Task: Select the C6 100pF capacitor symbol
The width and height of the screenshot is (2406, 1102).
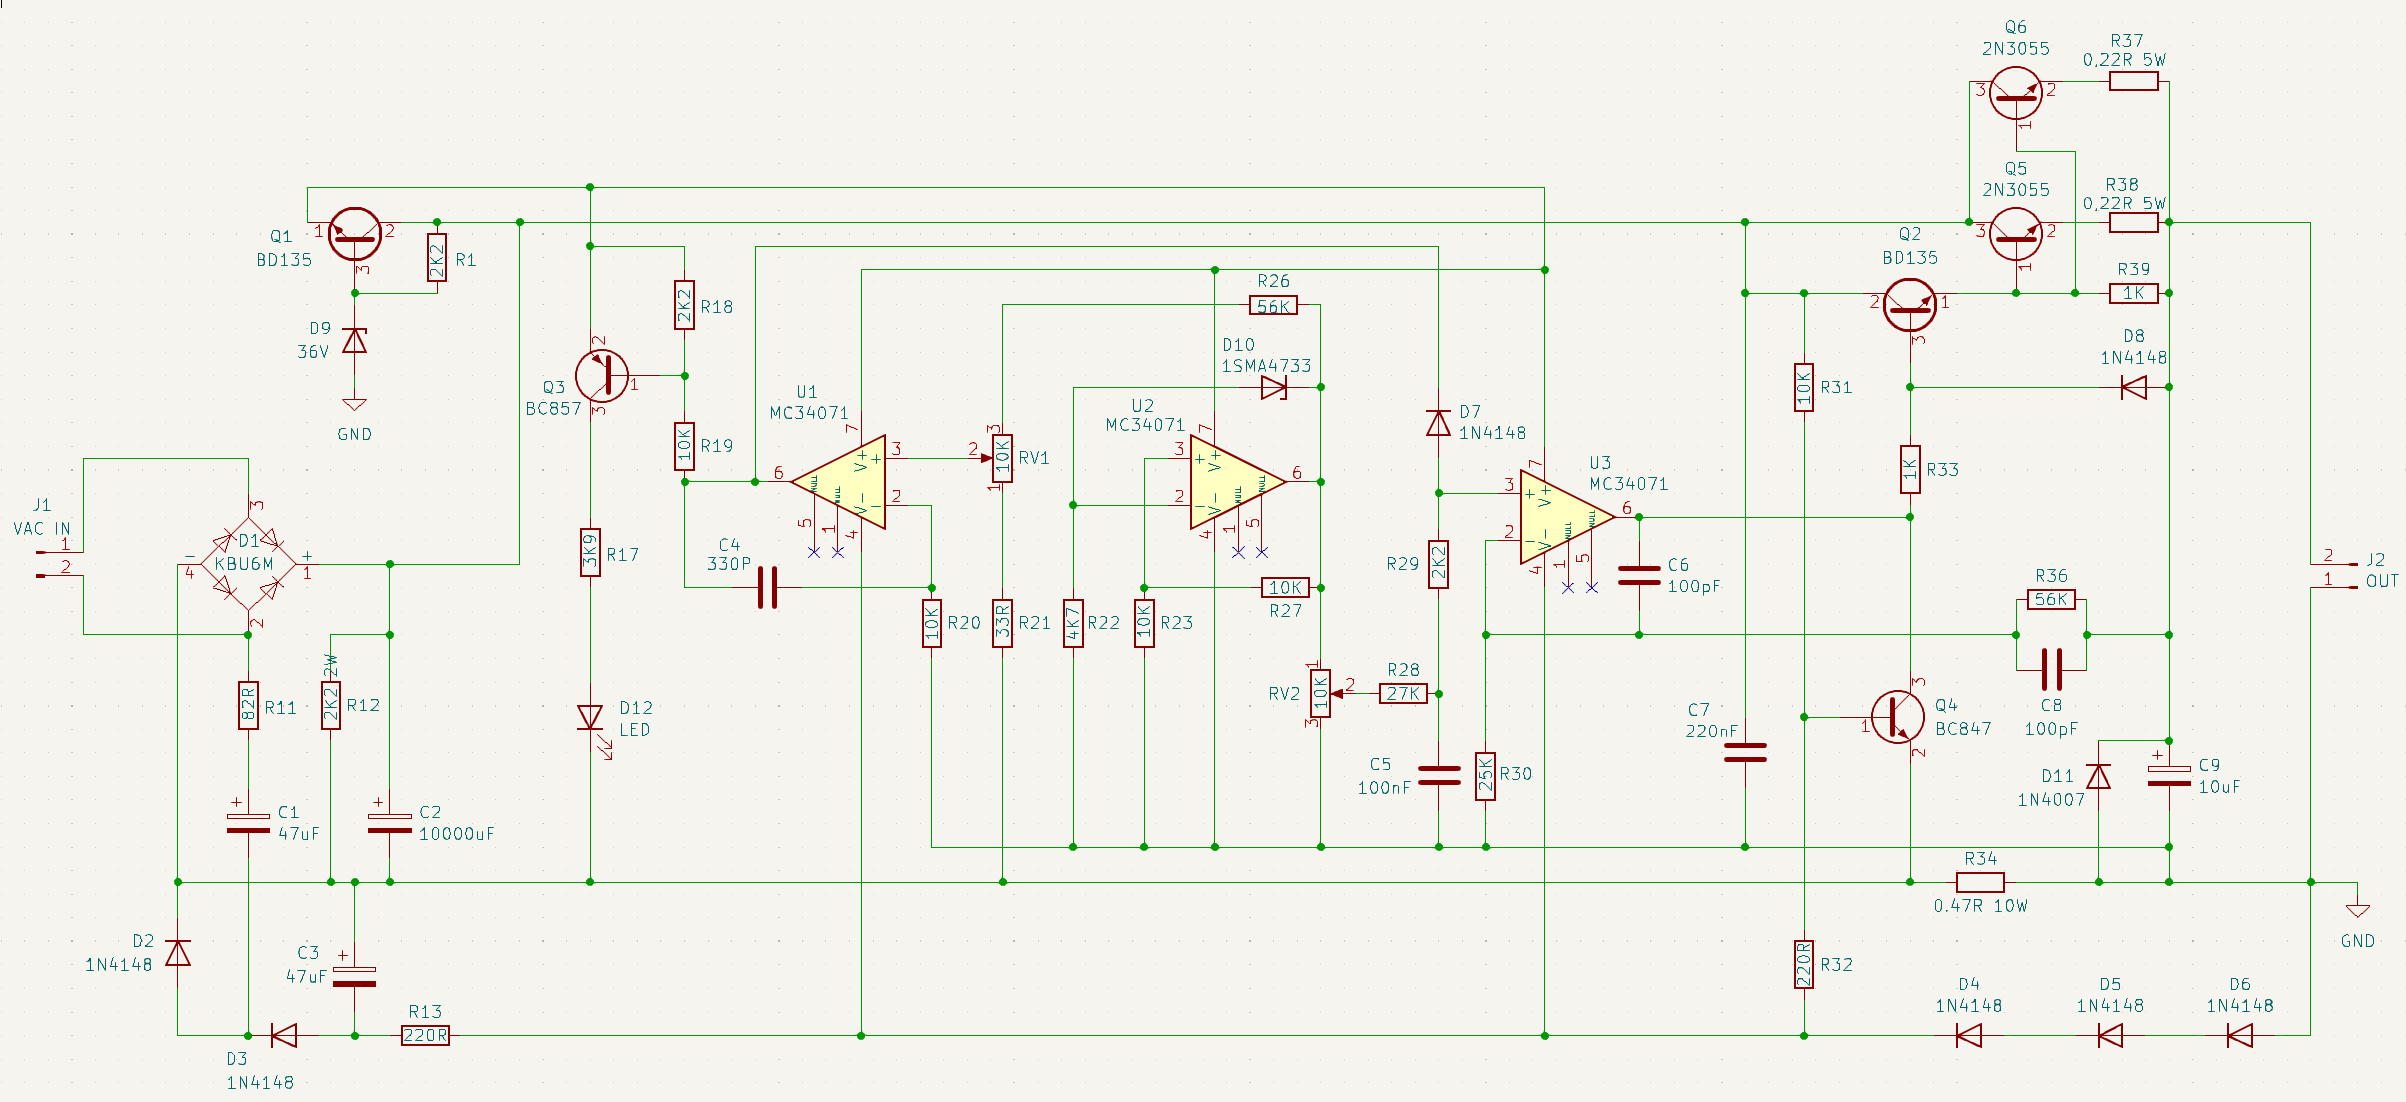Action: click(1639, 575)
